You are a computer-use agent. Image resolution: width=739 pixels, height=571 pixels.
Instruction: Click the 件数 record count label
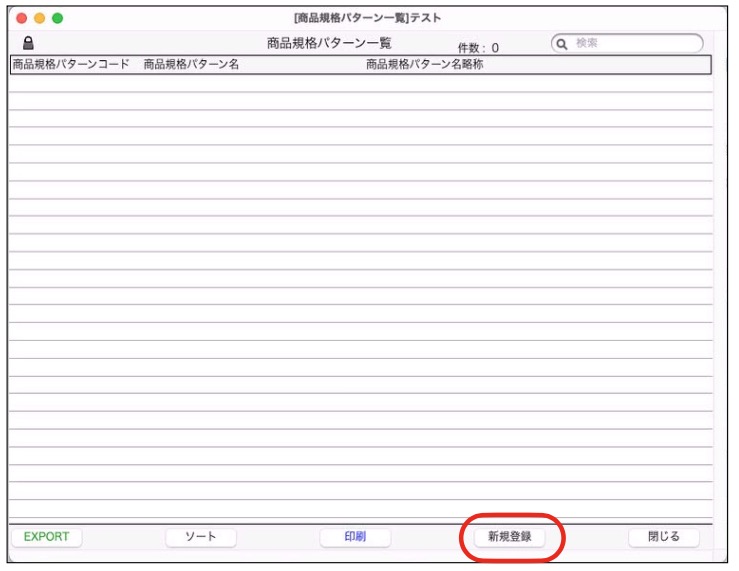click(478, 47)
